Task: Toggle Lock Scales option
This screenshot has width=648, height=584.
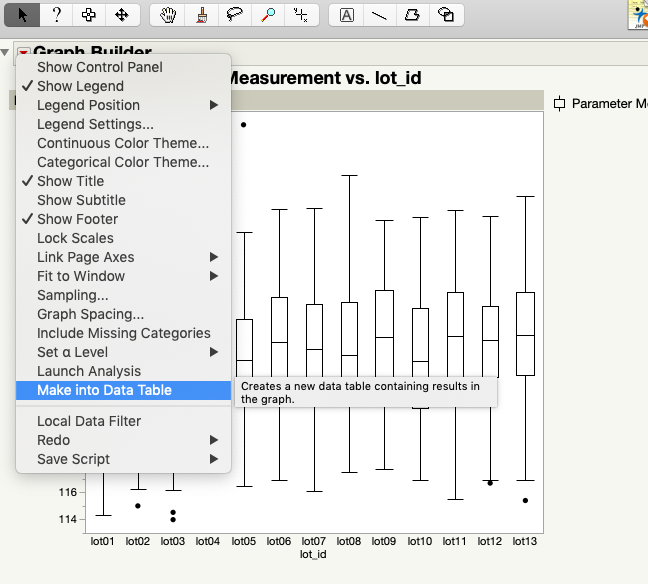Action: pyautogui.click(x=123, y=238)
